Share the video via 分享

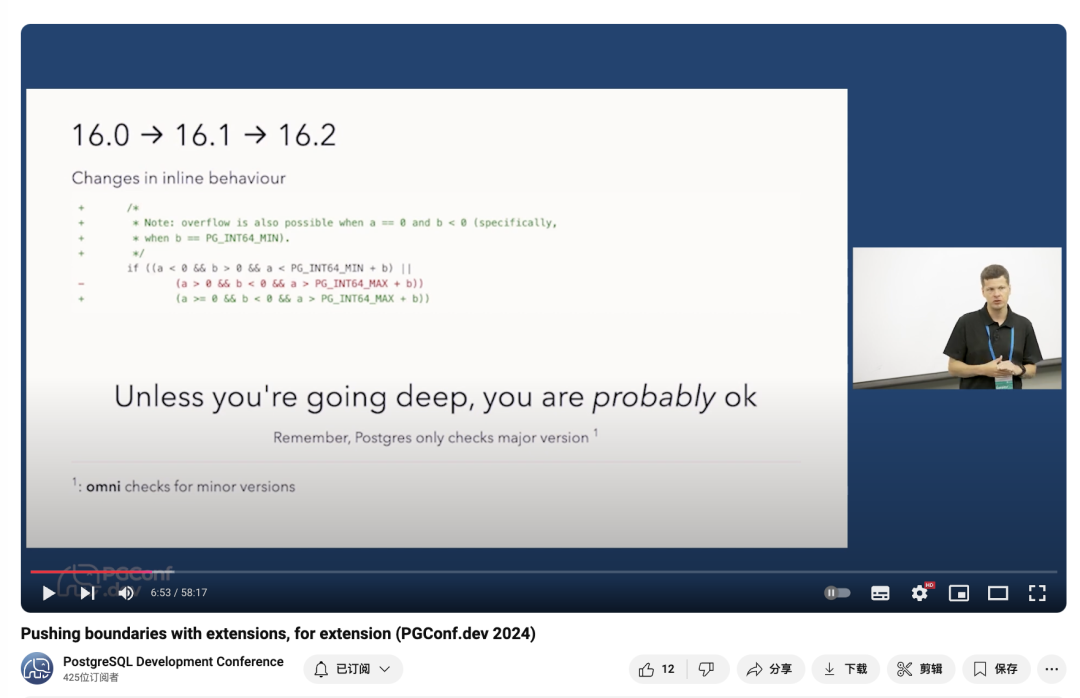(770, 669)
